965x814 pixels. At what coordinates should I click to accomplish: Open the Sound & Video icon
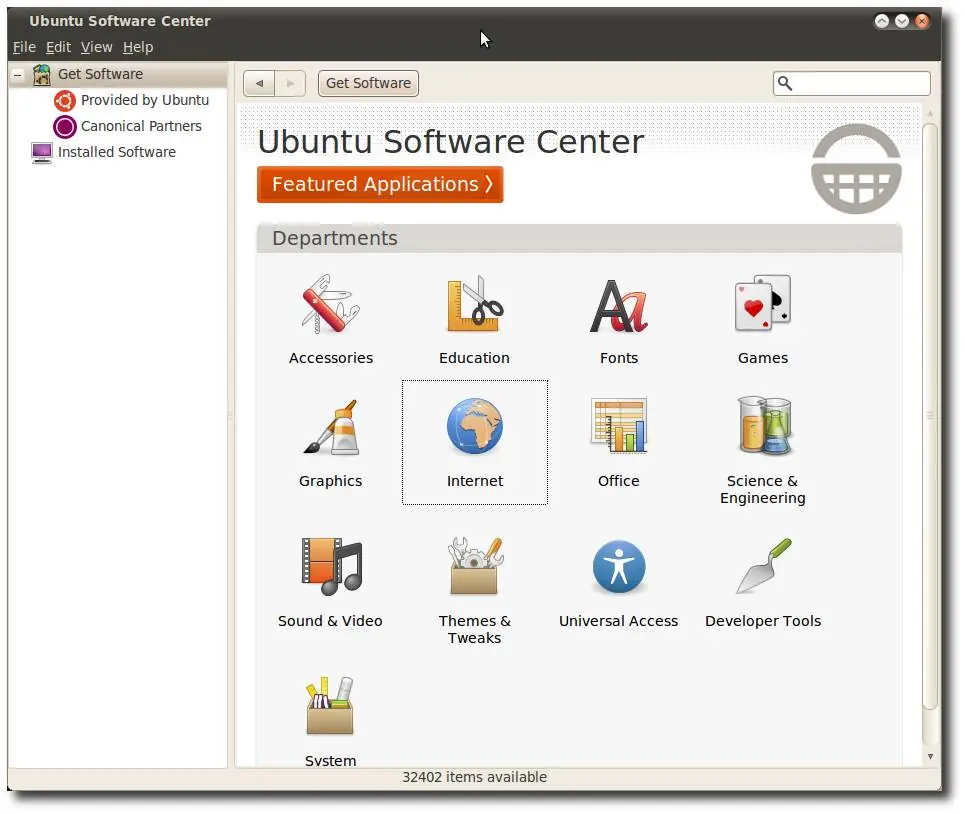331,567
